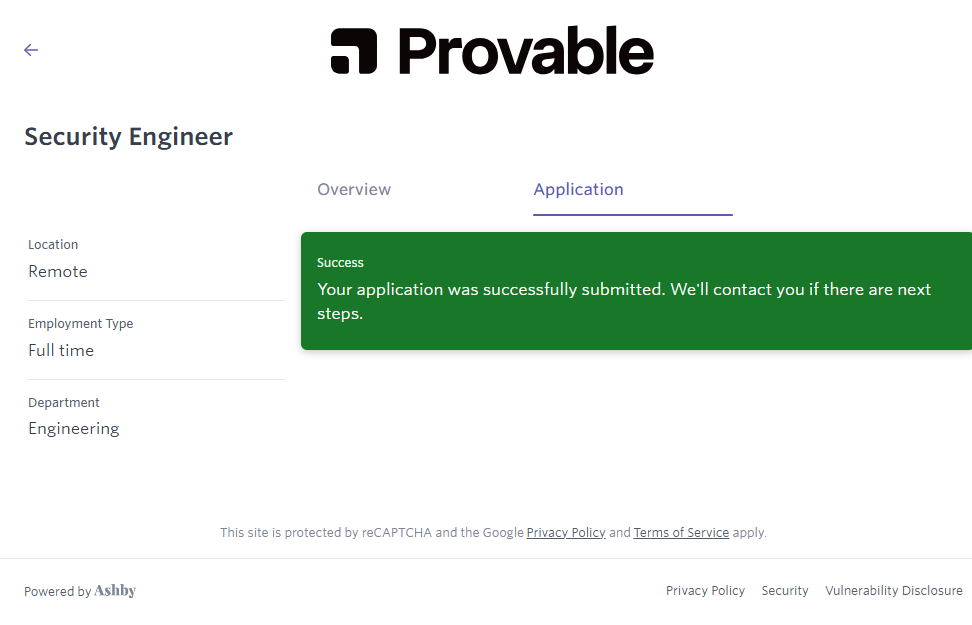This screenshot has width=972, height=625.
Task: Open Google Privacy Policy in reCAPTCHA notice
Action: click(x=566, y=533)
